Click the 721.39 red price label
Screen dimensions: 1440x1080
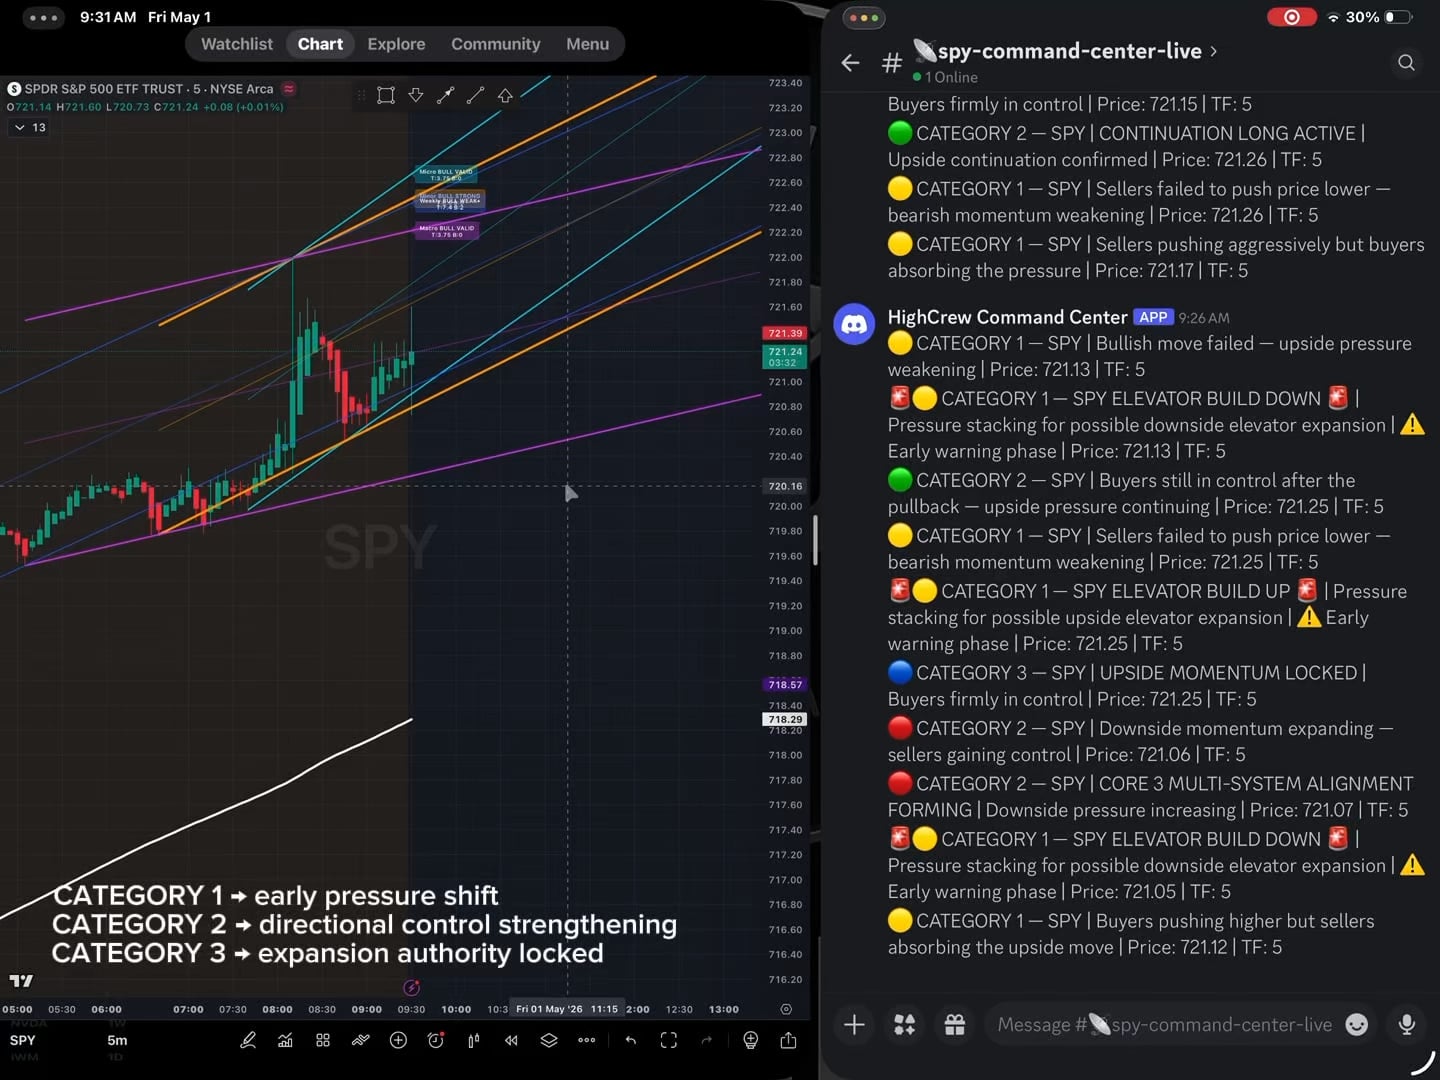click(x=785, y=333)
